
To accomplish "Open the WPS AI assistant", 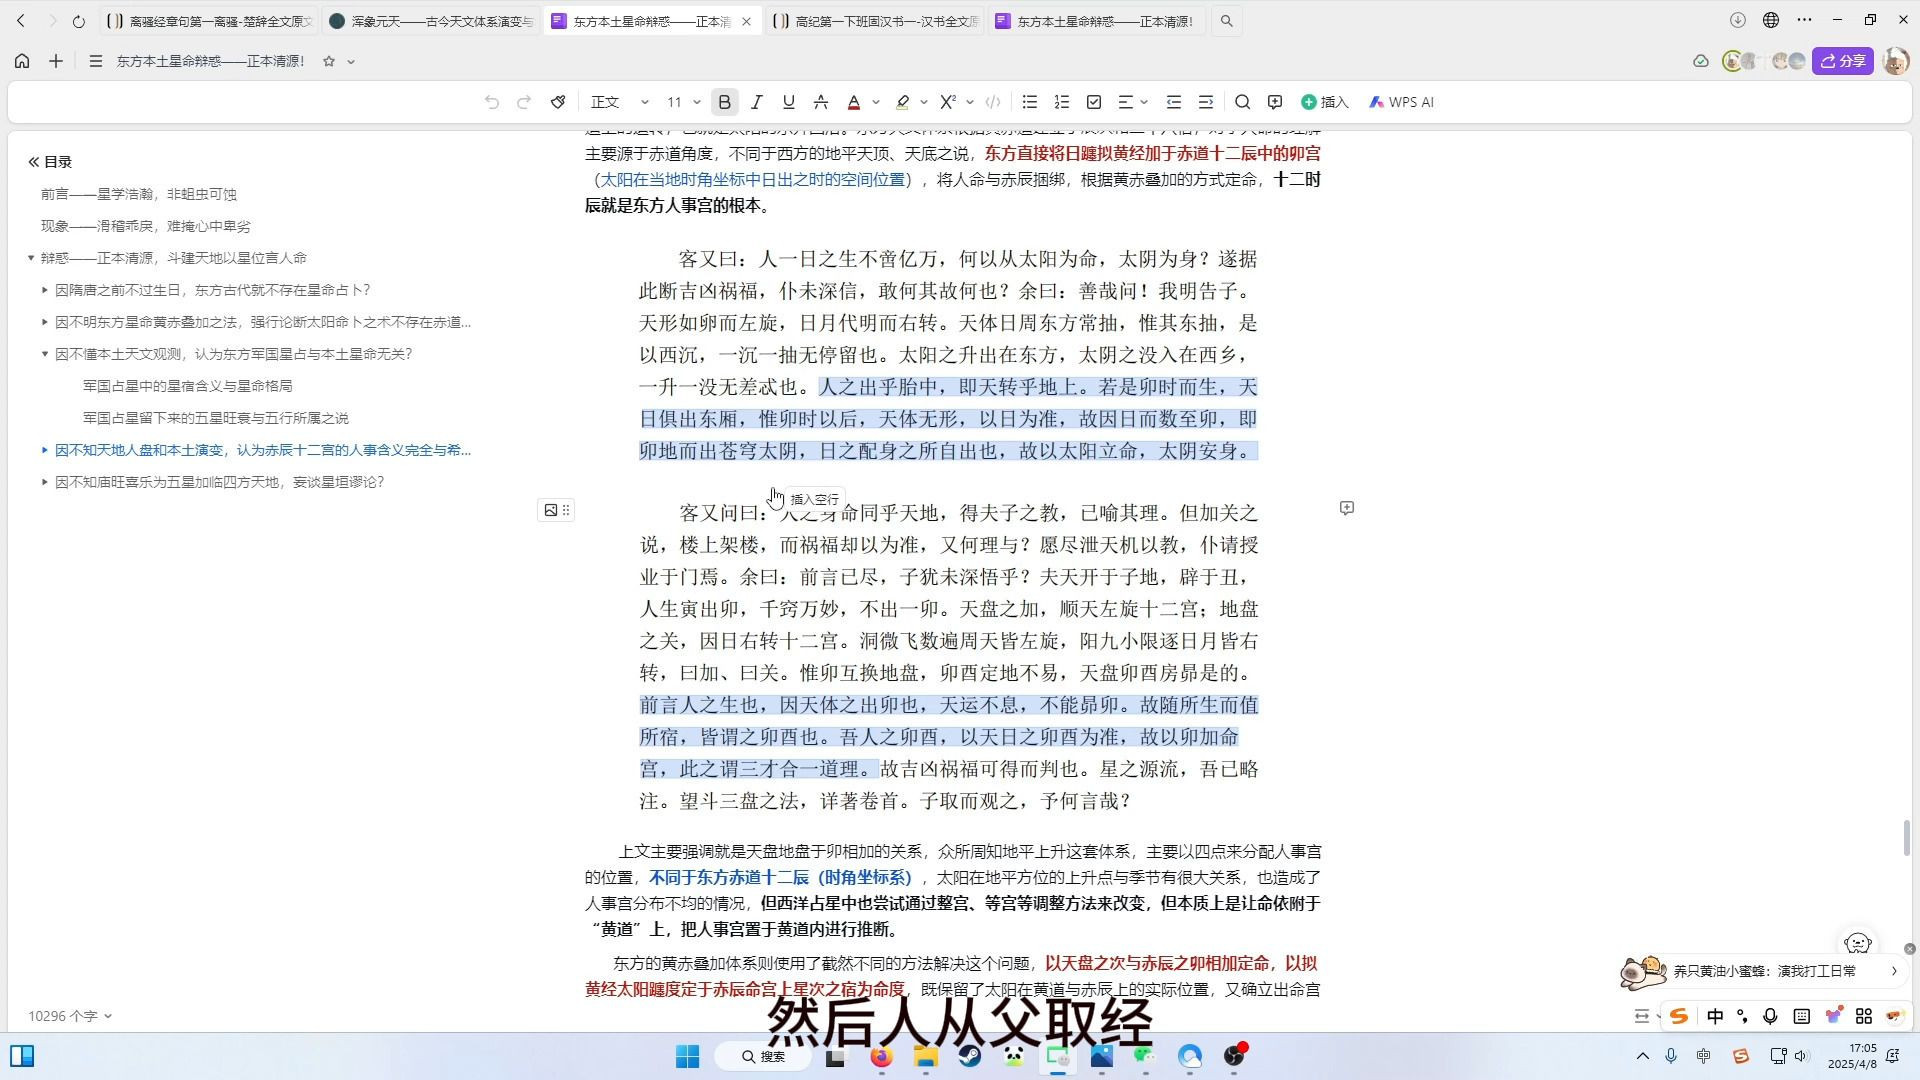I will 1402,101.
